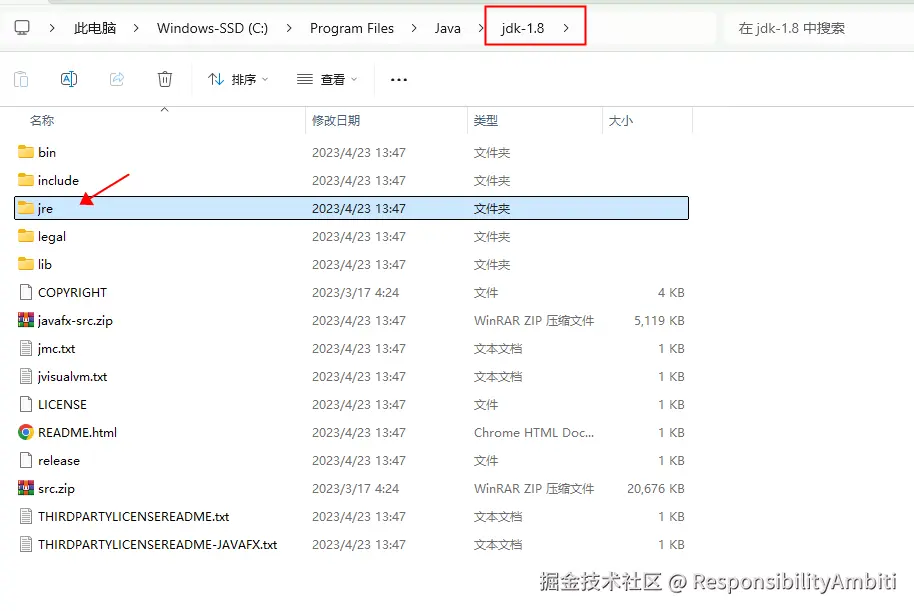Click jdk-1.8 breadcrumb segment

(522, 28)
